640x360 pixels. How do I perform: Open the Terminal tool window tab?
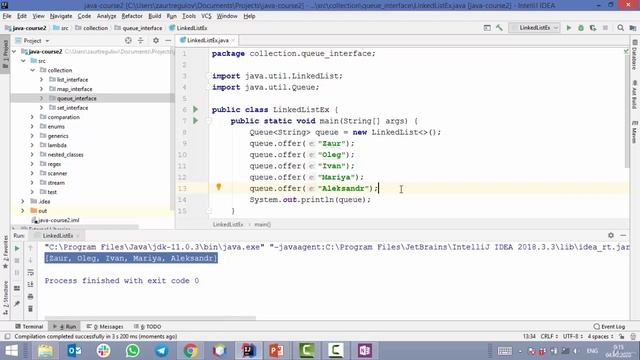pos(29,327)
